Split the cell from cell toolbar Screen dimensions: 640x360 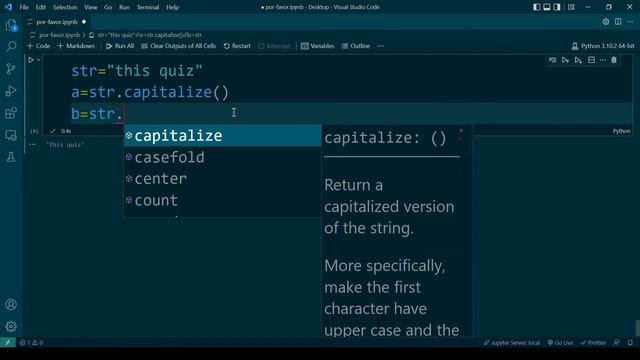tap(591, 60)
